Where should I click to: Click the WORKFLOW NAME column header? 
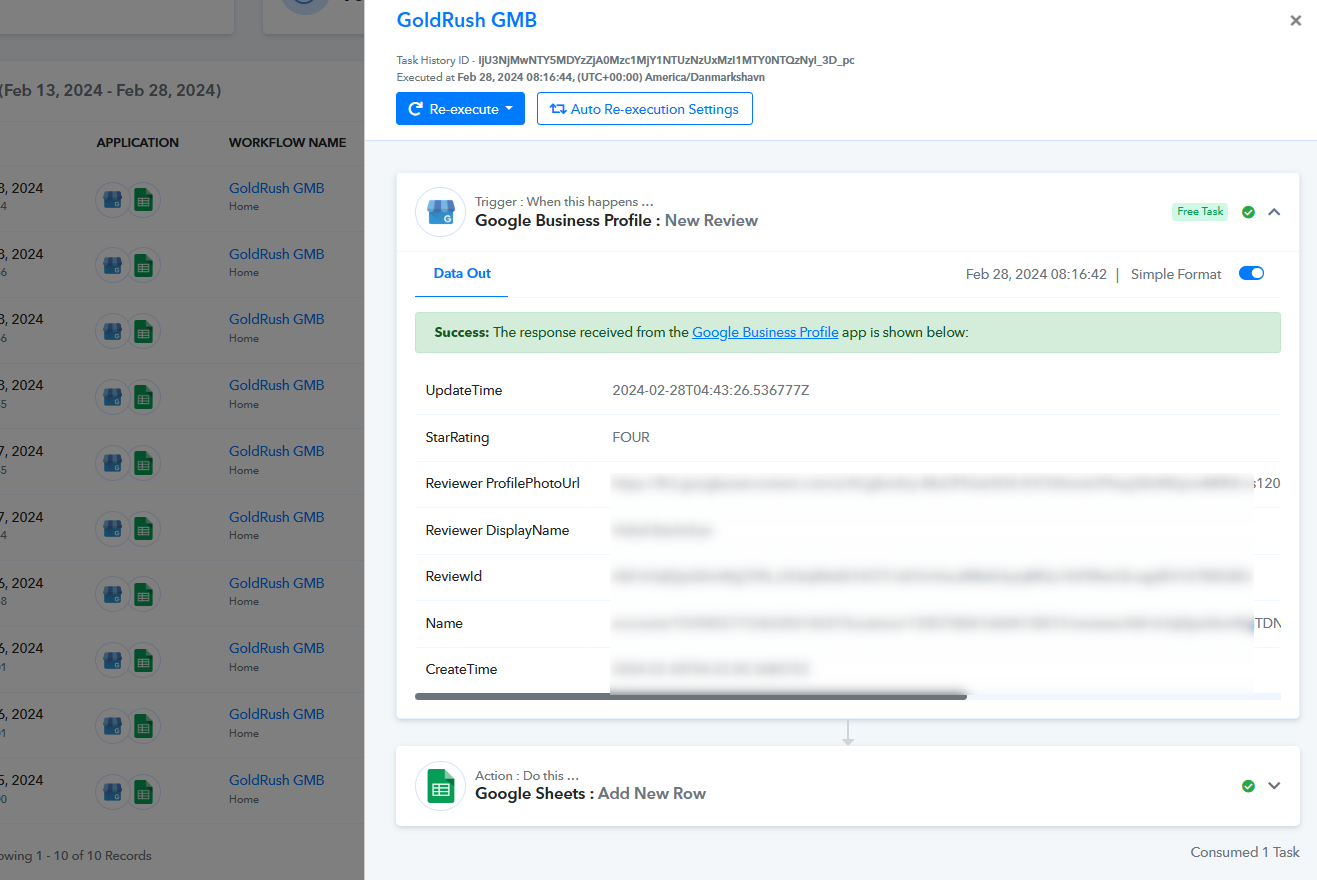tap(288, 143)
